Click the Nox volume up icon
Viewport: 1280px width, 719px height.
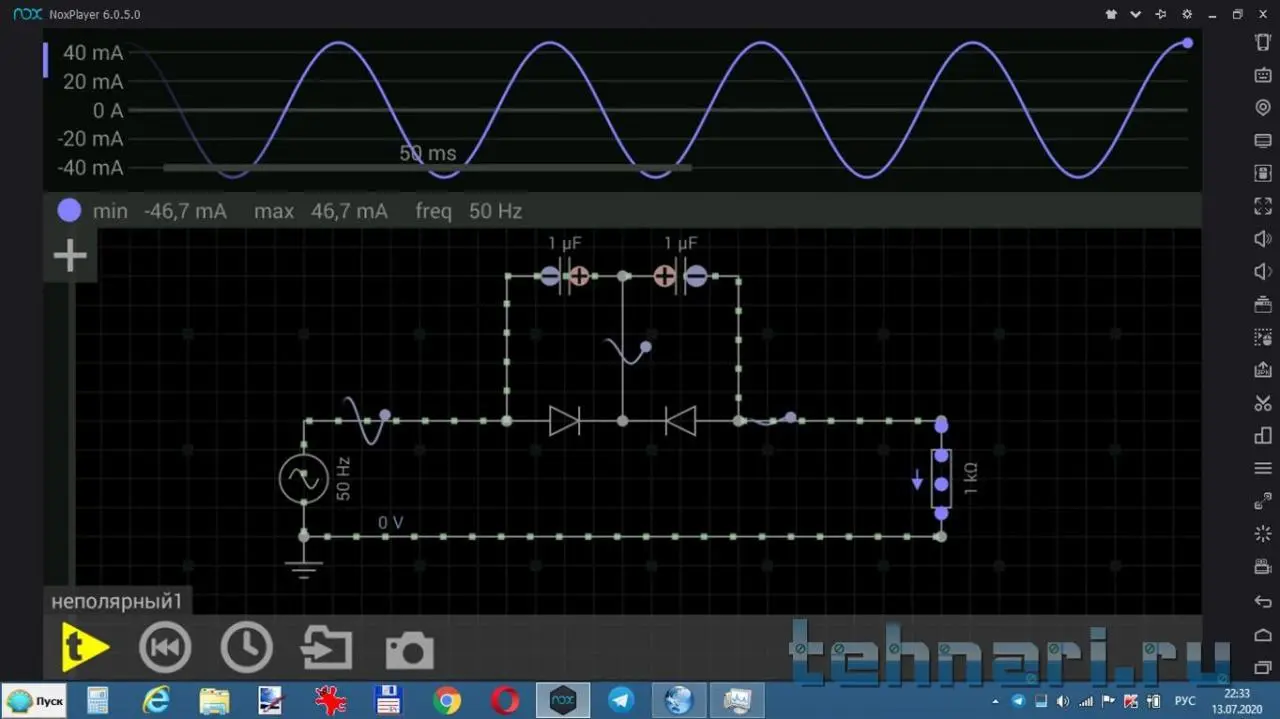coord(1263,239)
